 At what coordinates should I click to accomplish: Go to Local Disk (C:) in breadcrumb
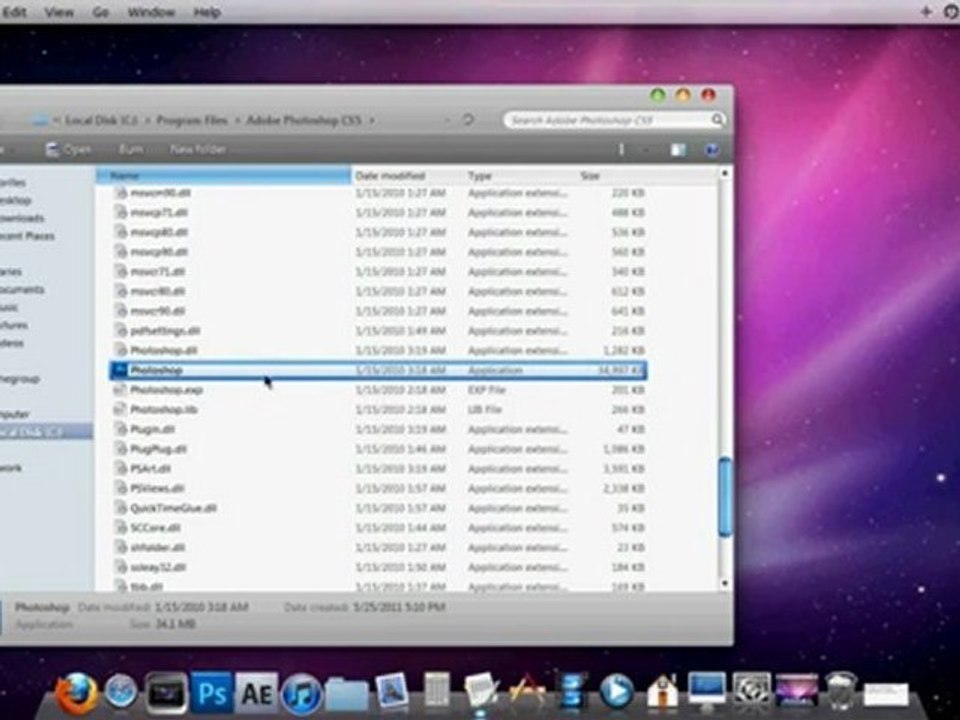click(101, 120)
